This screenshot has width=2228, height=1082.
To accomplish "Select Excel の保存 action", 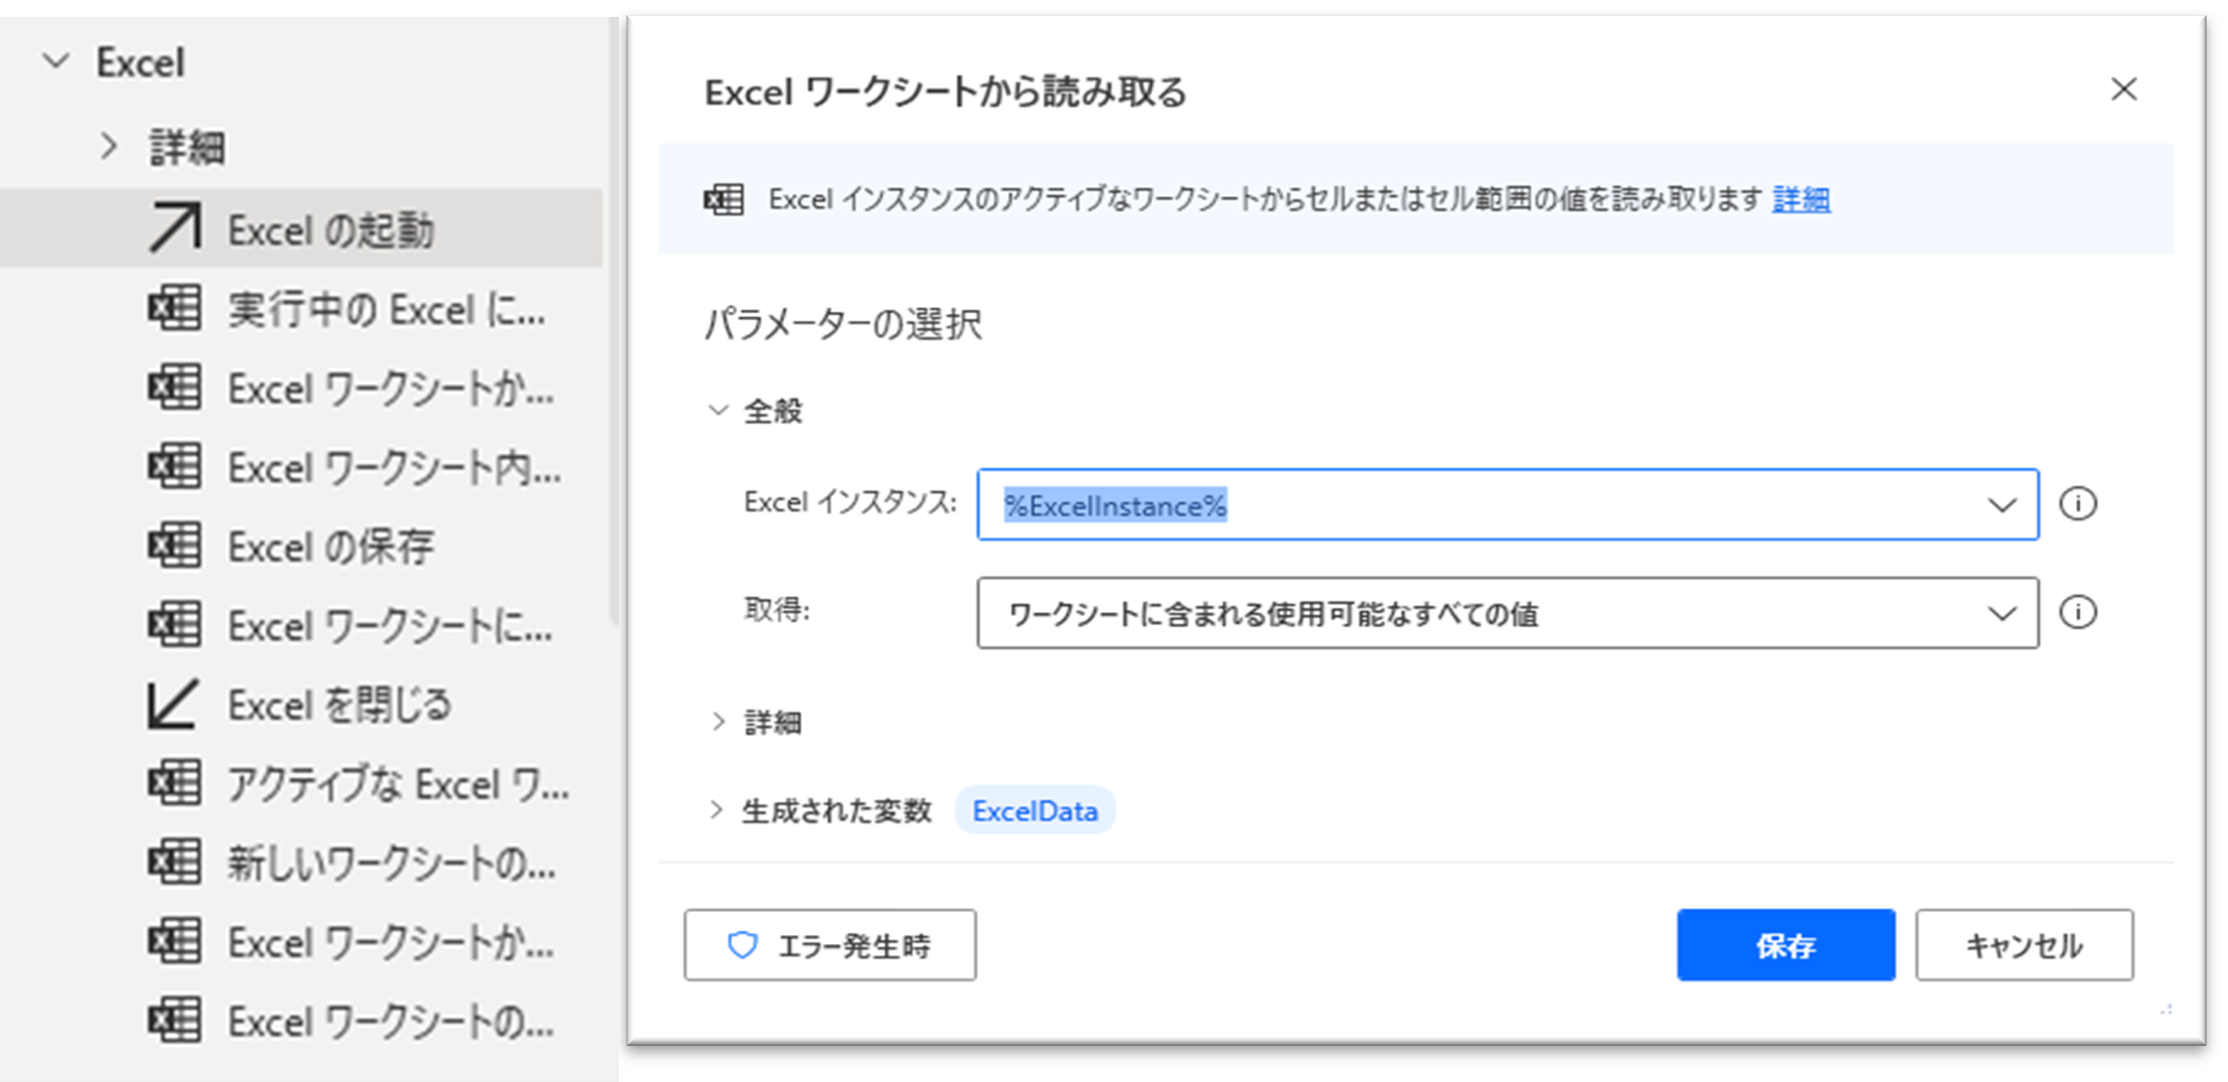I will click(x=330, y=547).
